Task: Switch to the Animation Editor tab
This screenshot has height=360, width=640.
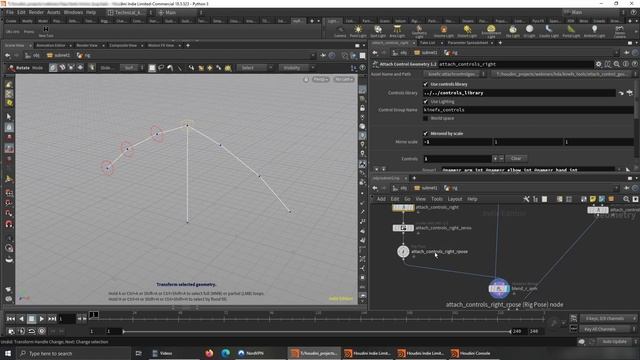Action: click(51, 45)
